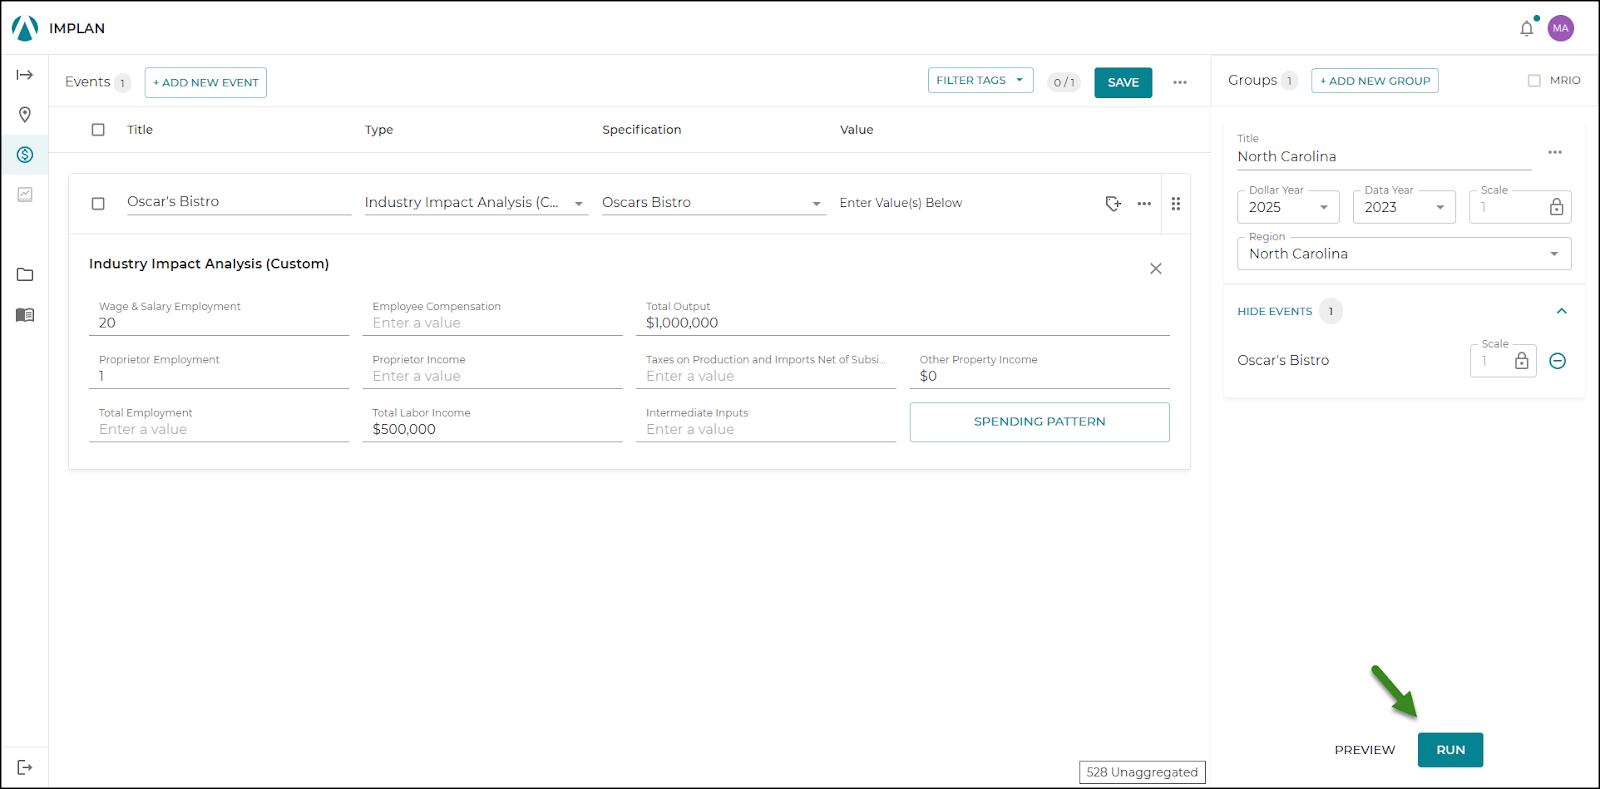Edit the Total Output field
The image size is (1600, 789).
point(903,316)
